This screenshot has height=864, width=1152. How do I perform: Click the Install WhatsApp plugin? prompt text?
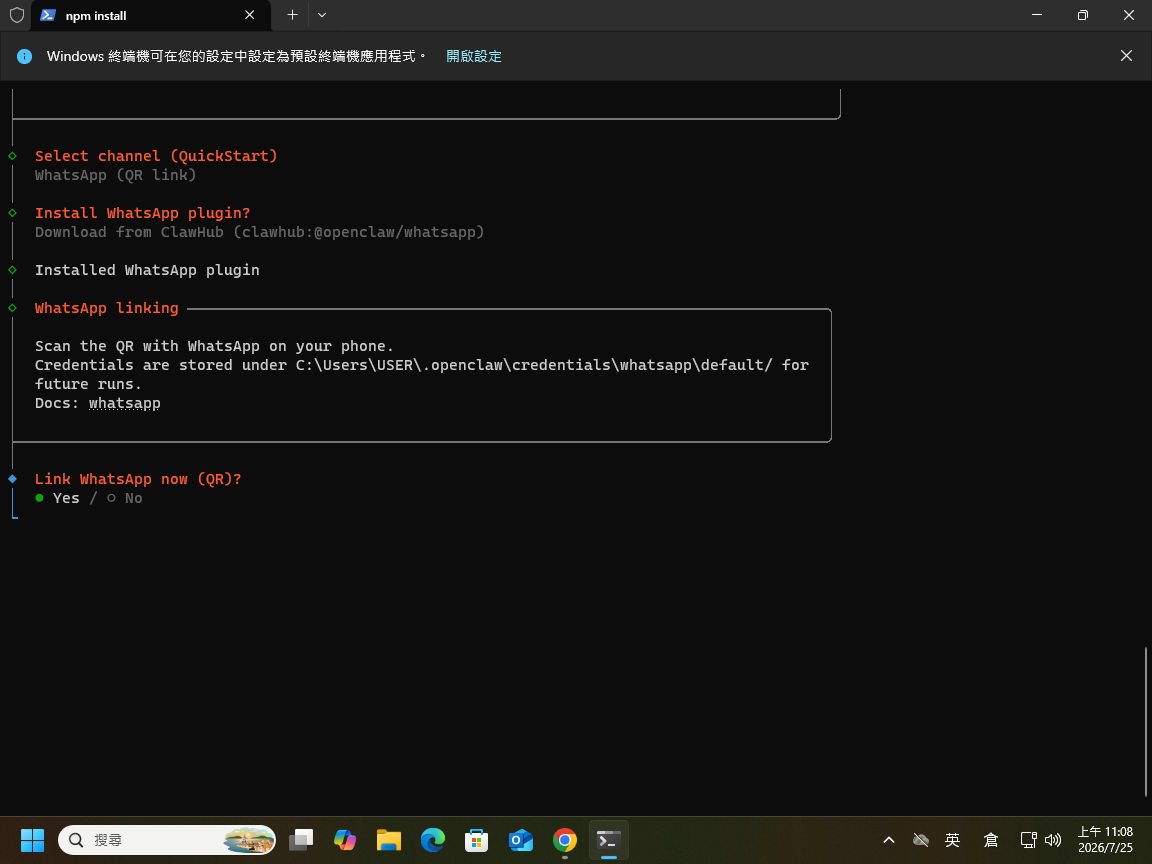pyautogui.click(x=143, y=213)
